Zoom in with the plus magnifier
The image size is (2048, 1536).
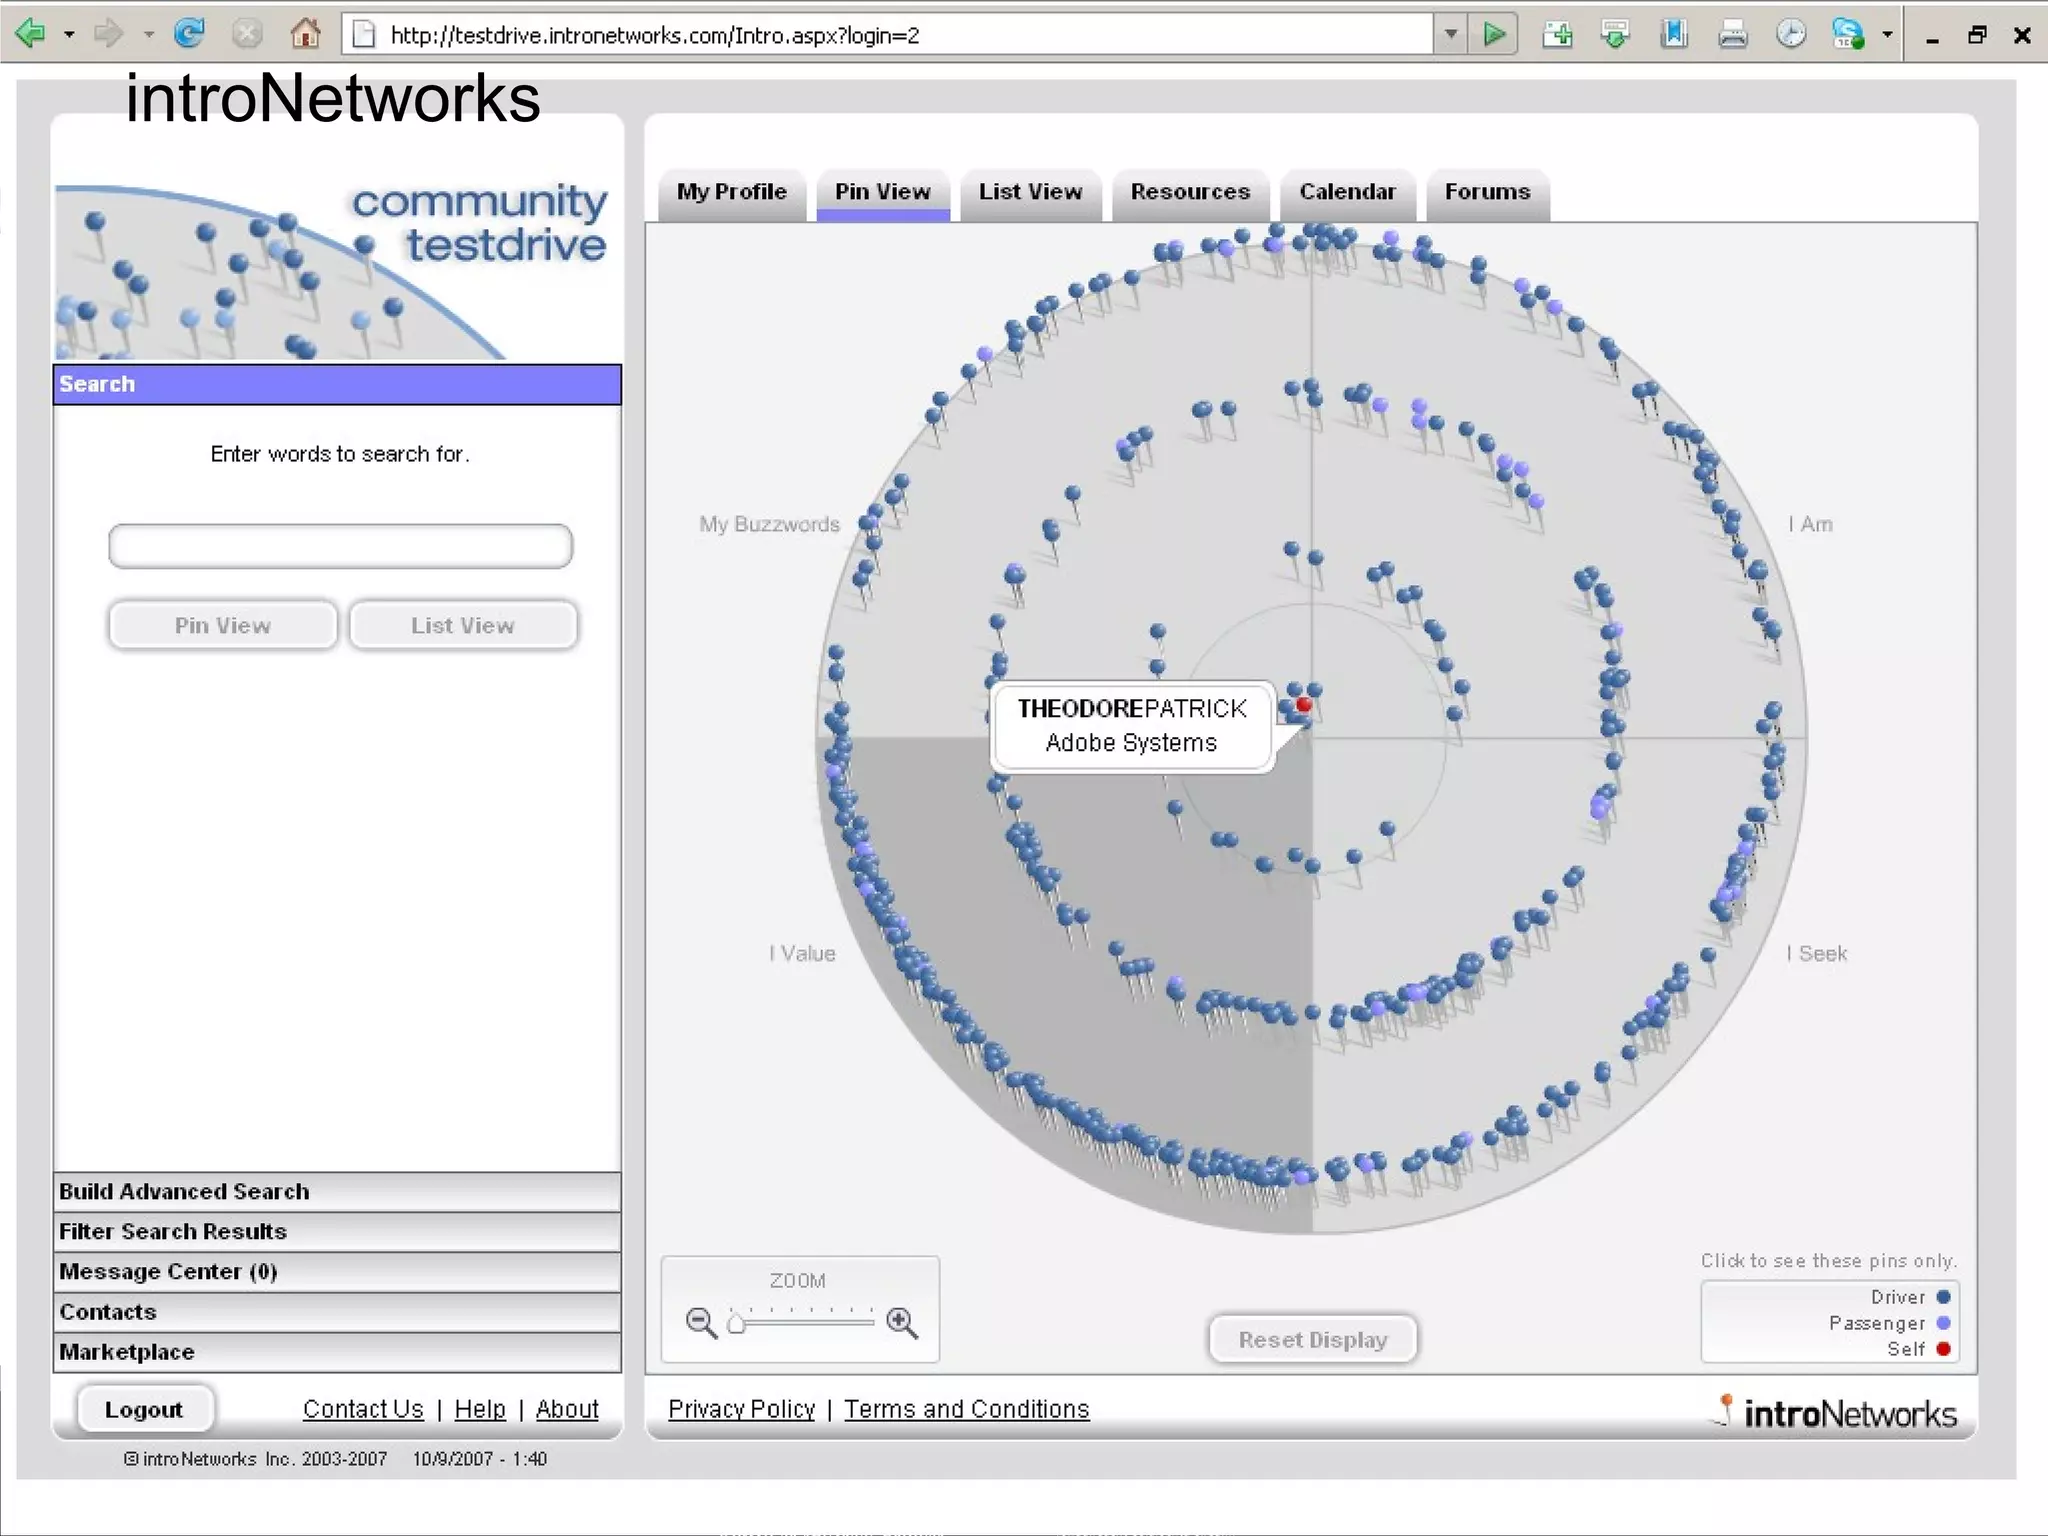[902, 1322]
